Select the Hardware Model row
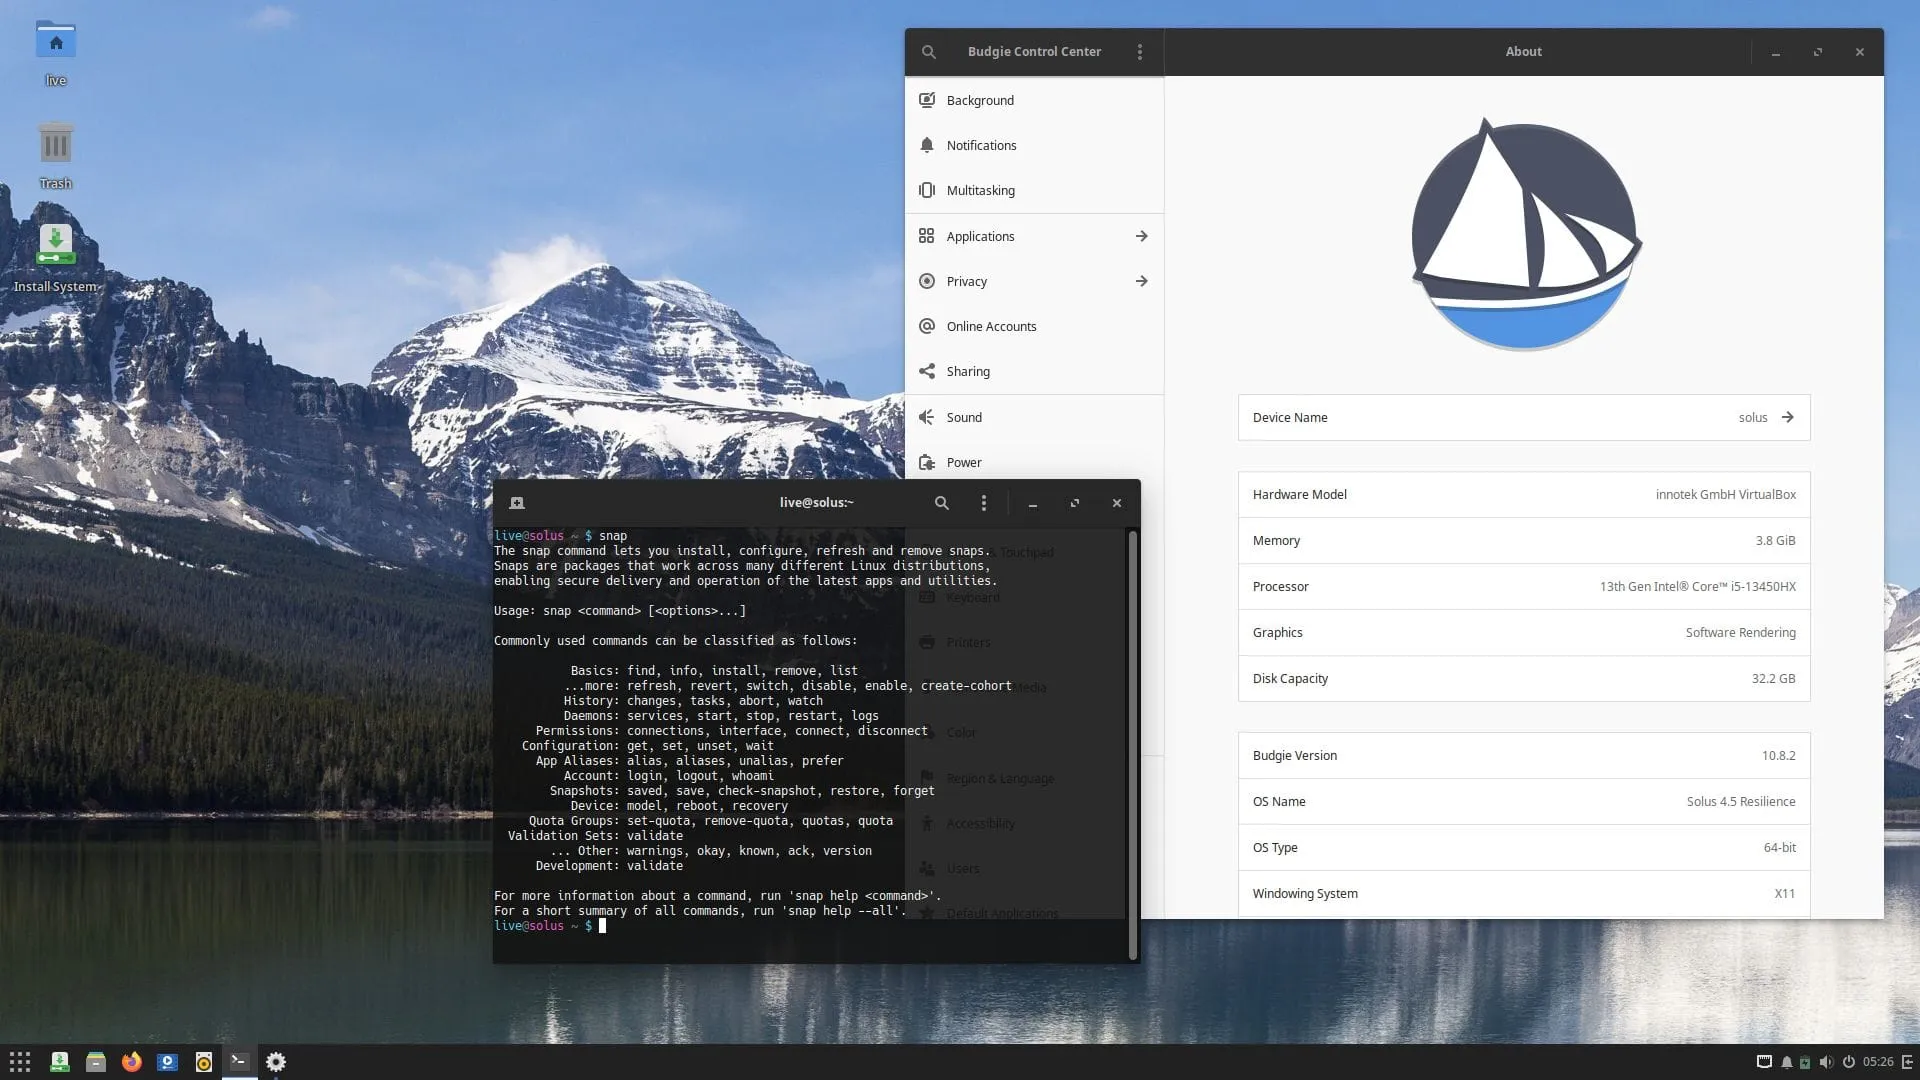Viewport: 1920px width, 1080px height. click(x=1524, y=494)
